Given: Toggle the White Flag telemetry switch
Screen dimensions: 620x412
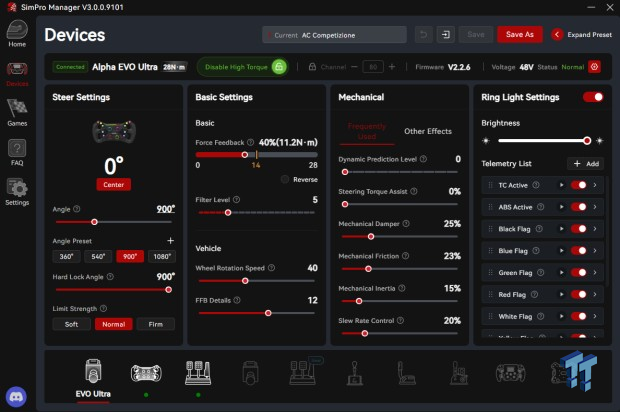Looking at the screenshot, I should click(578, 316).
